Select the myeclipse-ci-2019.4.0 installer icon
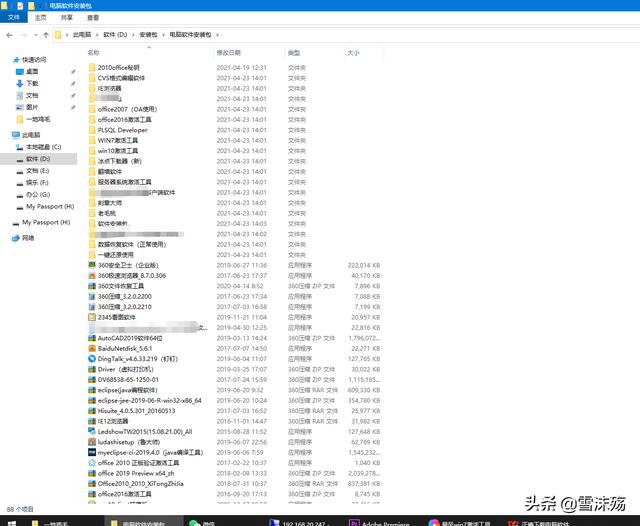 coord(92,452)
